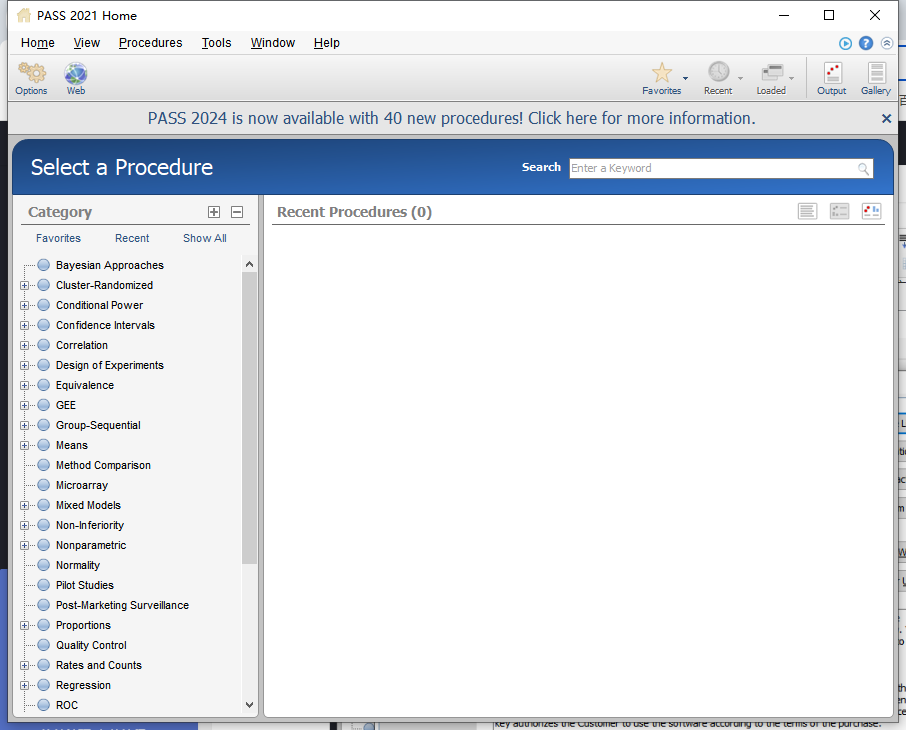
Task: Open the Home menu
Action: [x=38, y=43]
